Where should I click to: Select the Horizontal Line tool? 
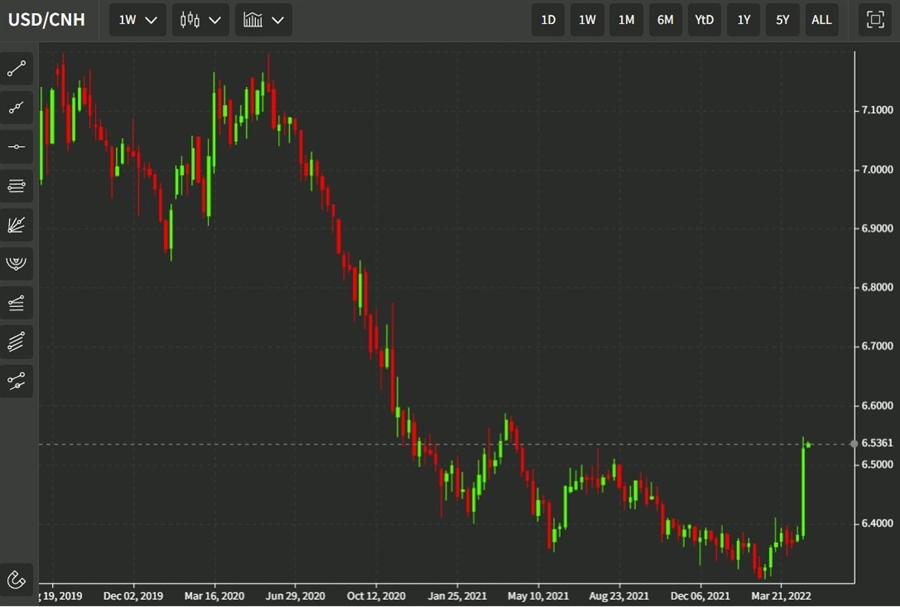(17, 146)
